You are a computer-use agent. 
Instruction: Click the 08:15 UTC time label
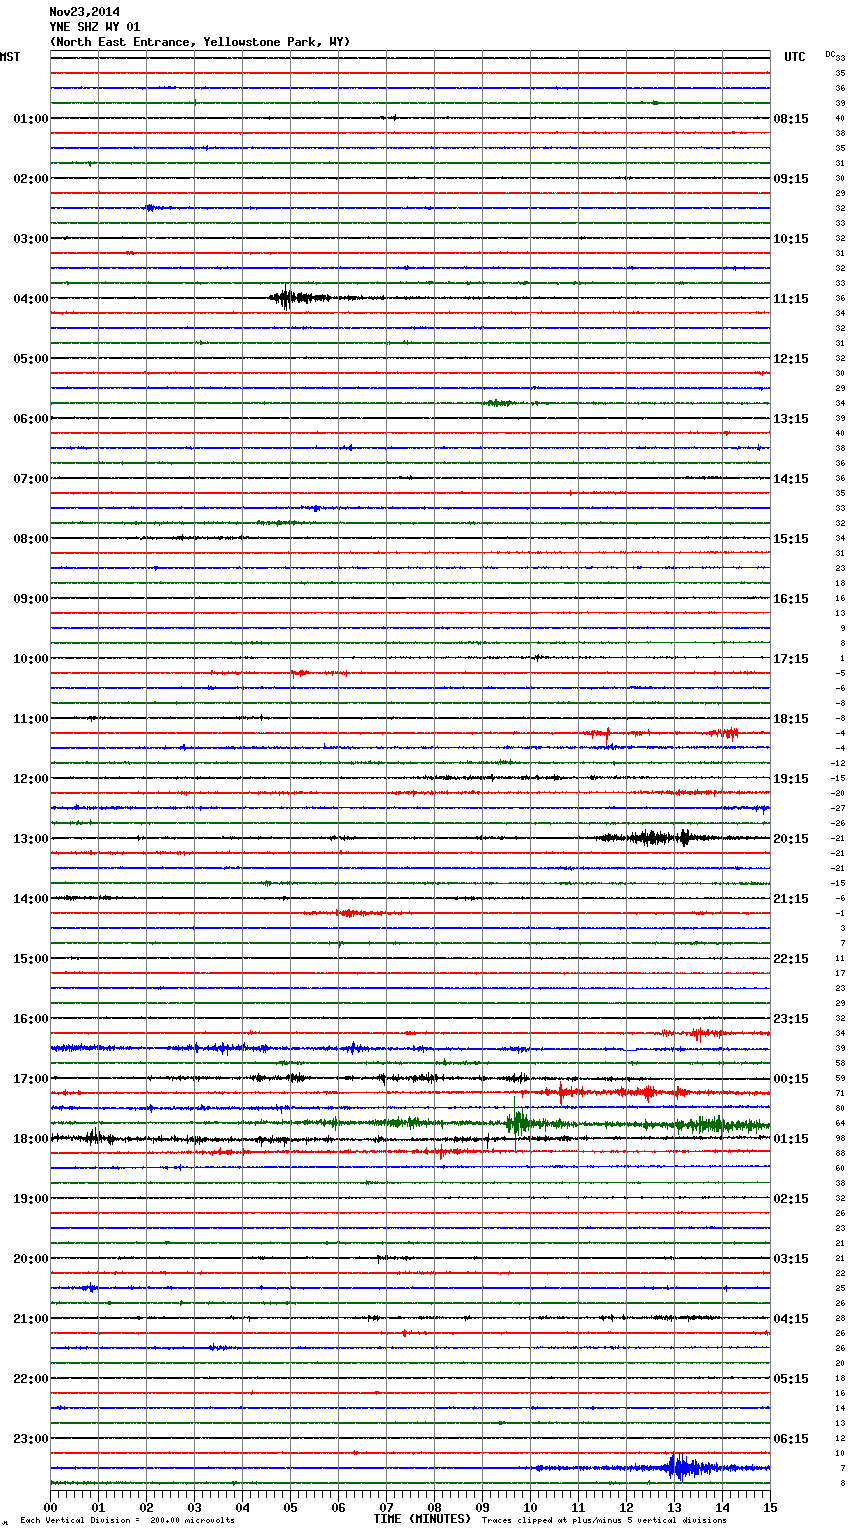[x=791, y=119]
